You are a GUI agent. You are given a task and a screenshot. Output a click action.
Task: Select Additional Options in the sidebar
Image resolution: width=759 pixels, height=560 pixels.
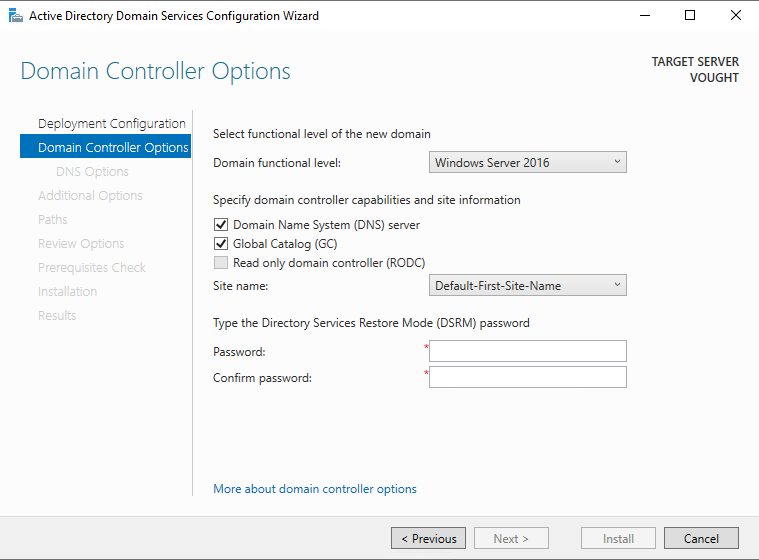coord(90,196)
